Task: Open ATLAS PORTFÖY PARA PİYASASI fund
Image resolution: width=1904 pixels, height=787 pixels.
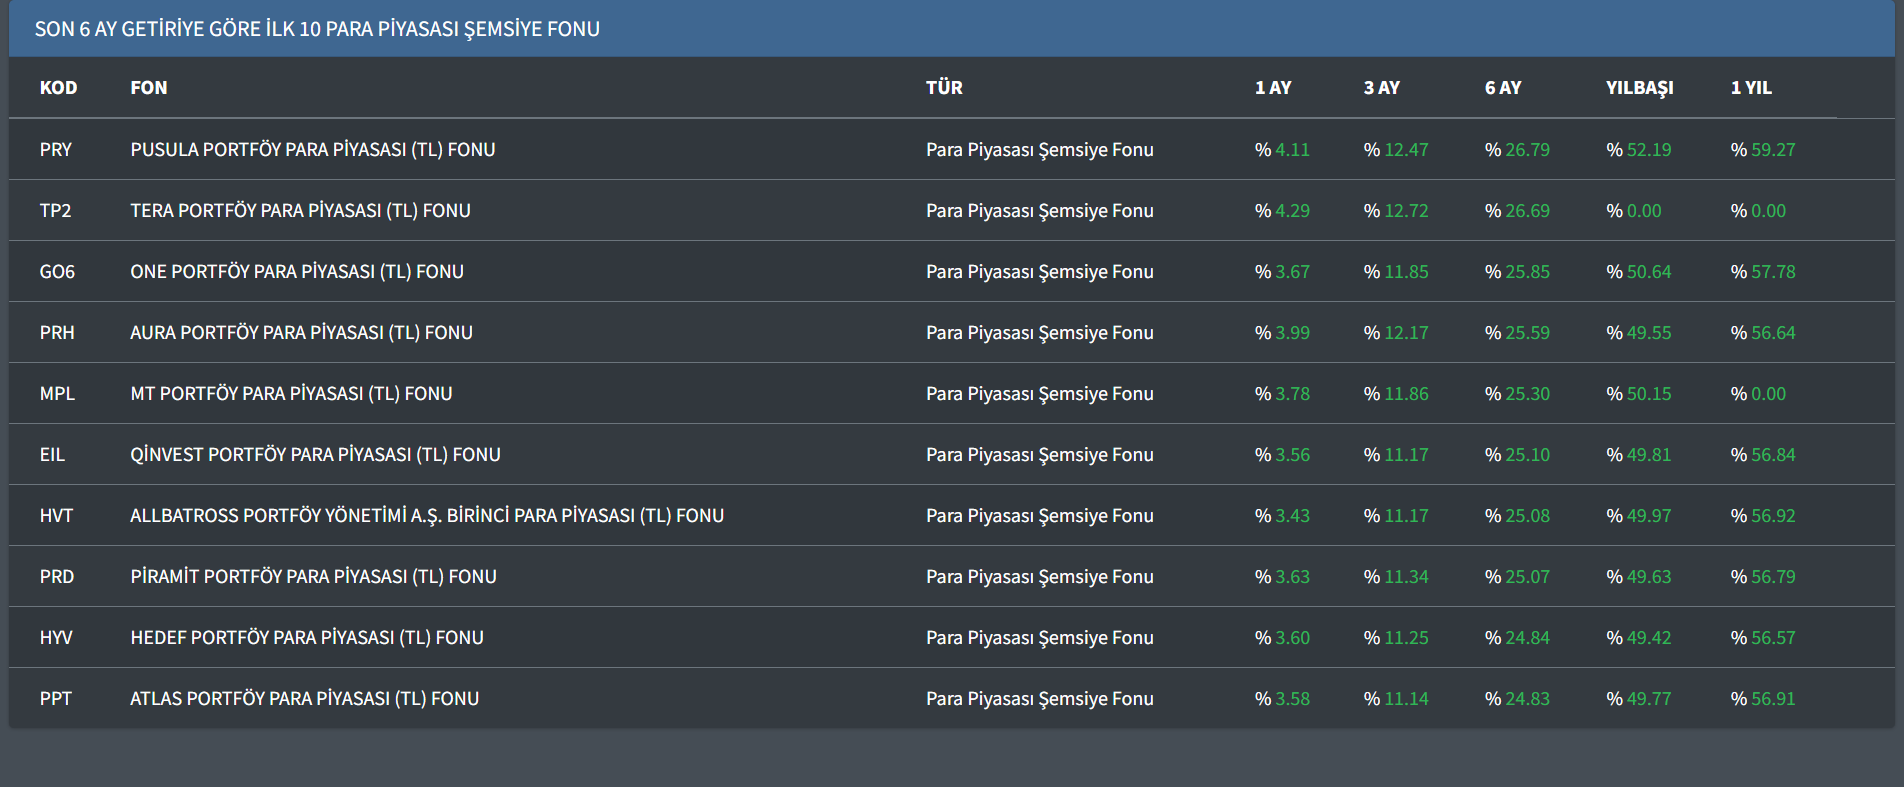Action: 304,699
